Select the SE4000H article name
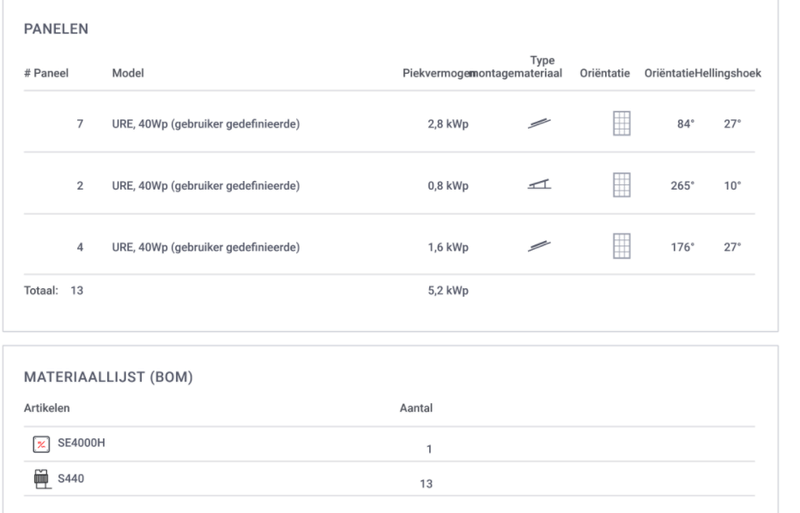 [x=81, y=444]
